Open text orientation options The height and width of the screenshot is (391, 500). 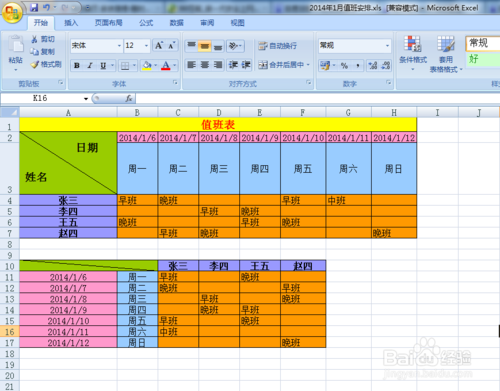click(x=235, y=45)
